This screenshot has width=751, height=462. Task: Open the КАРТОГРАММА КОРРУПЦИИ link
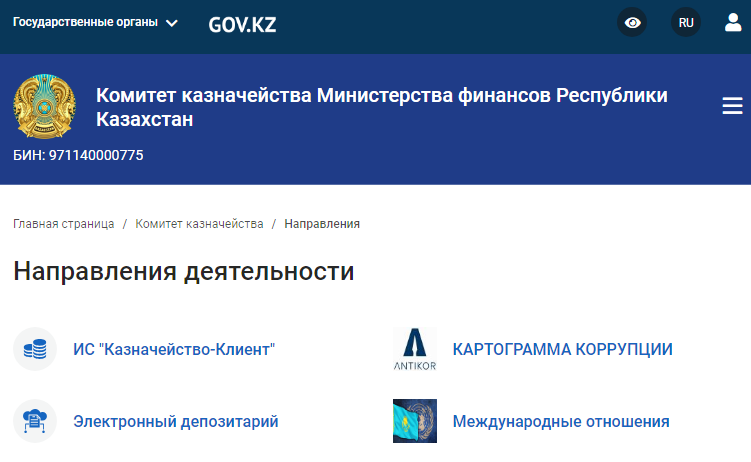(x=562, y=350)
